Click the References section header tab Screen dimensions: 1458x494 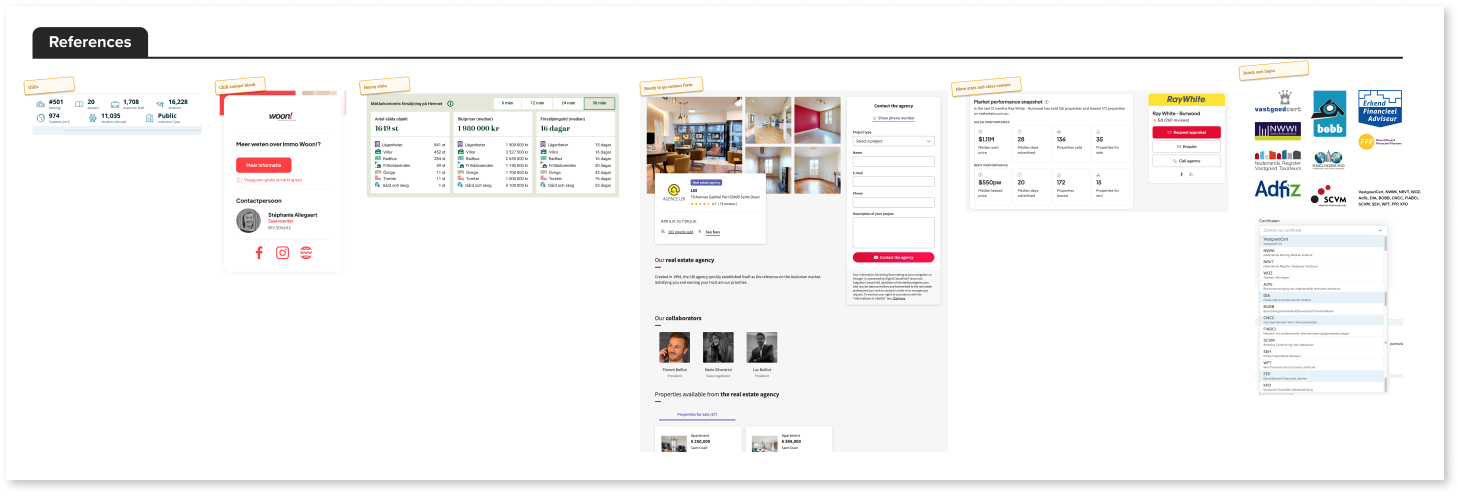click(x=90, y=42)
